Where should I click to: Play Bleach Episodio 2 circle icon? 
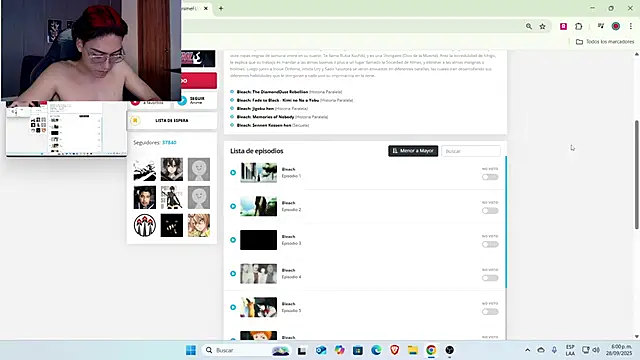(x=233, y=206)
